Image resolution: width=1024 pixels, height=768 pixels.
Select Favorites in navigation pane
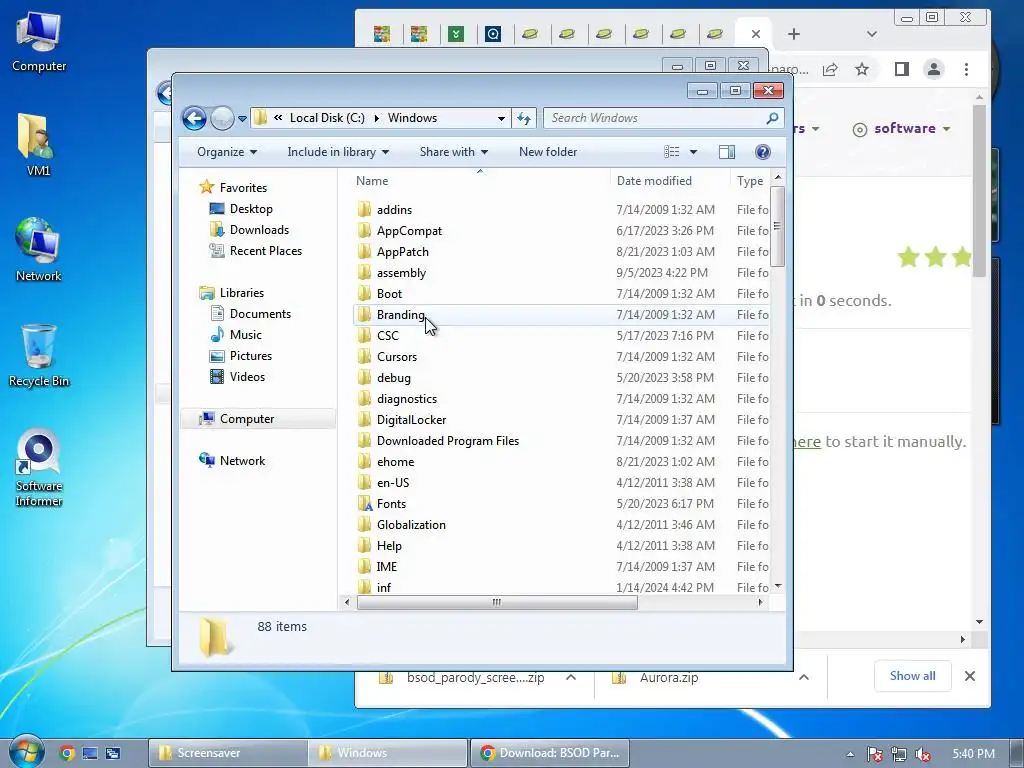[x=243, y=188]
